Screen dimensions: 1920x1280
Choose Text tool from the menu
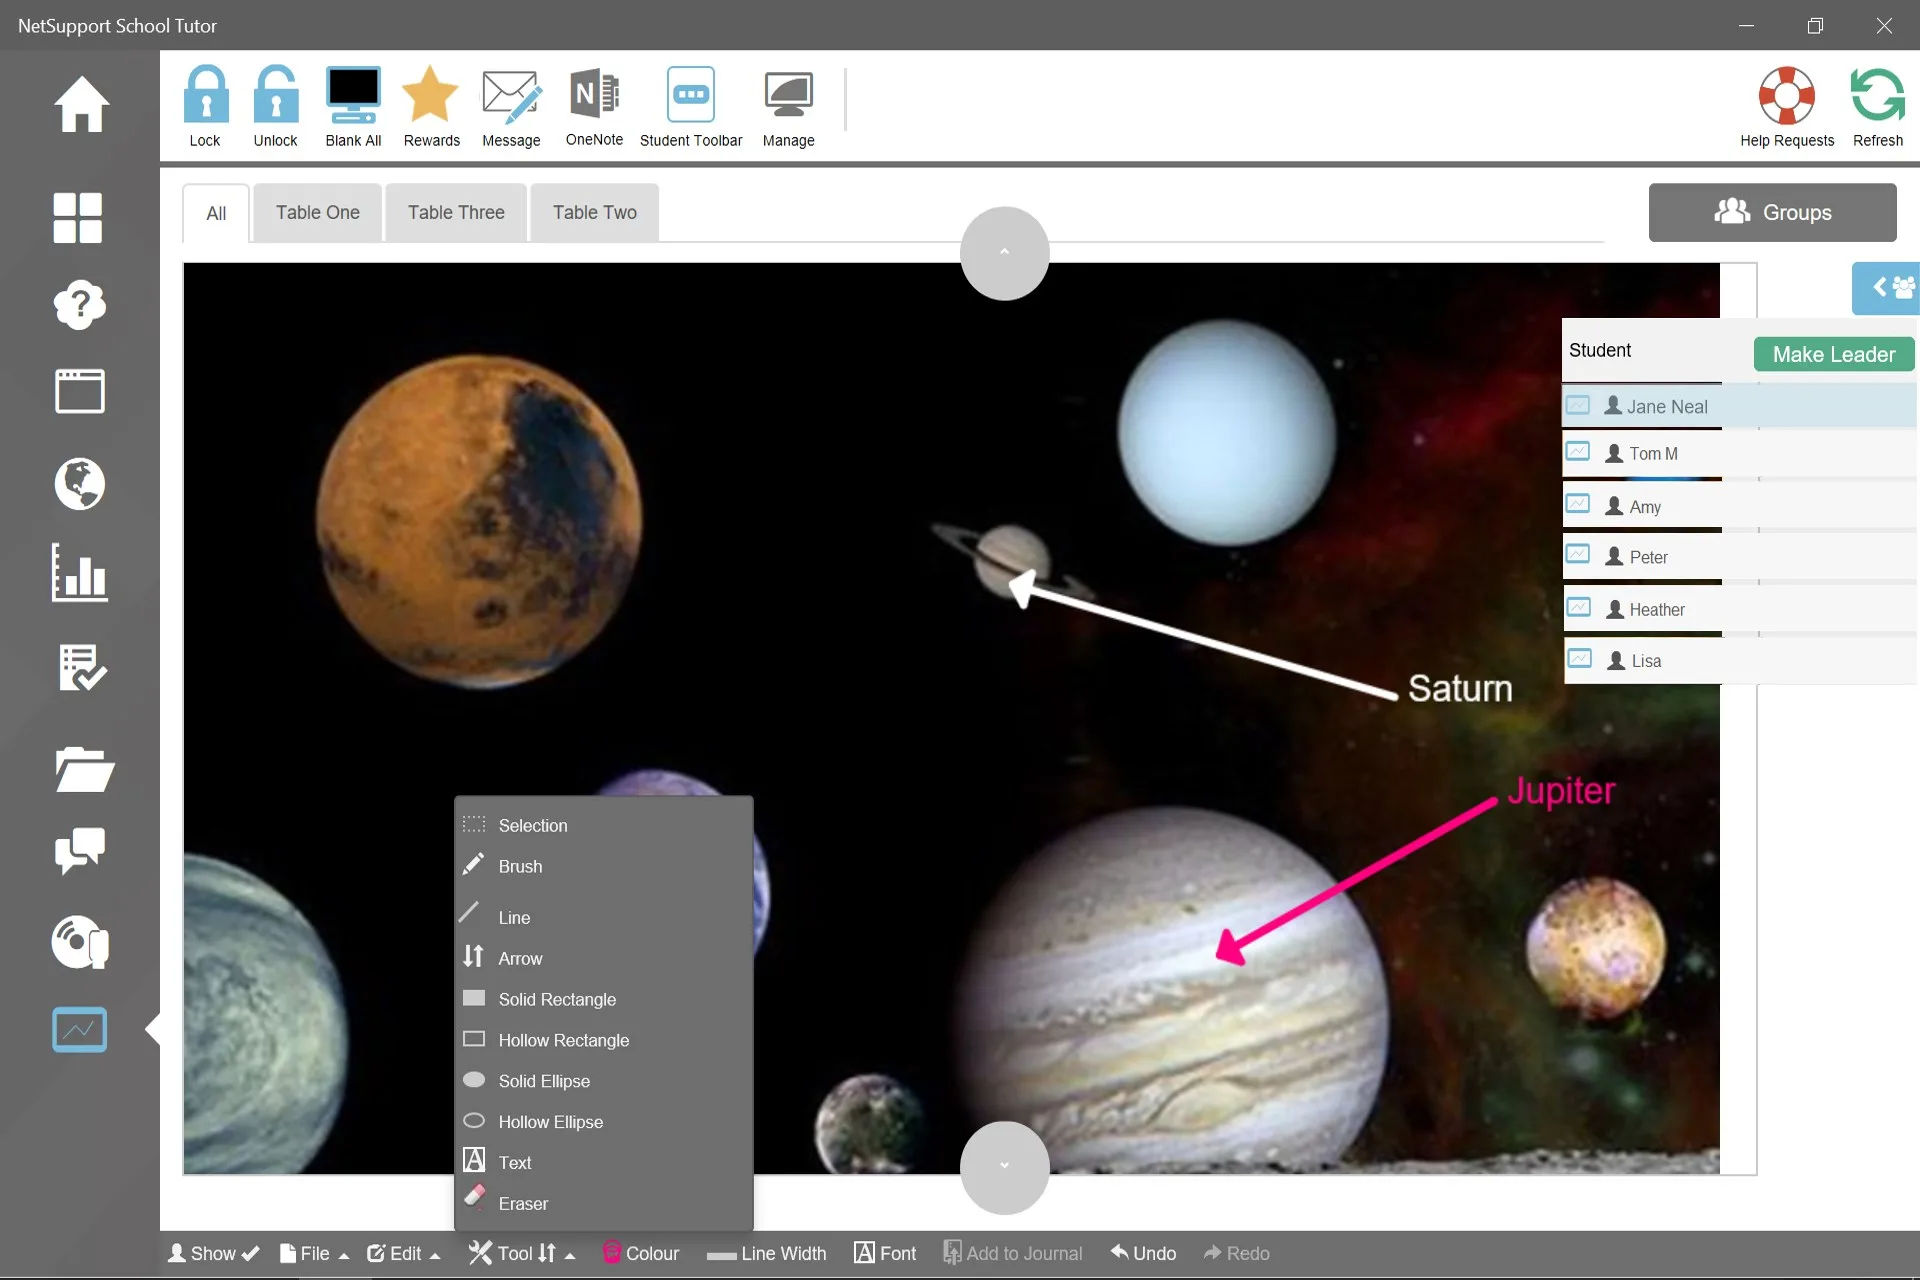tap(603, 1163)
